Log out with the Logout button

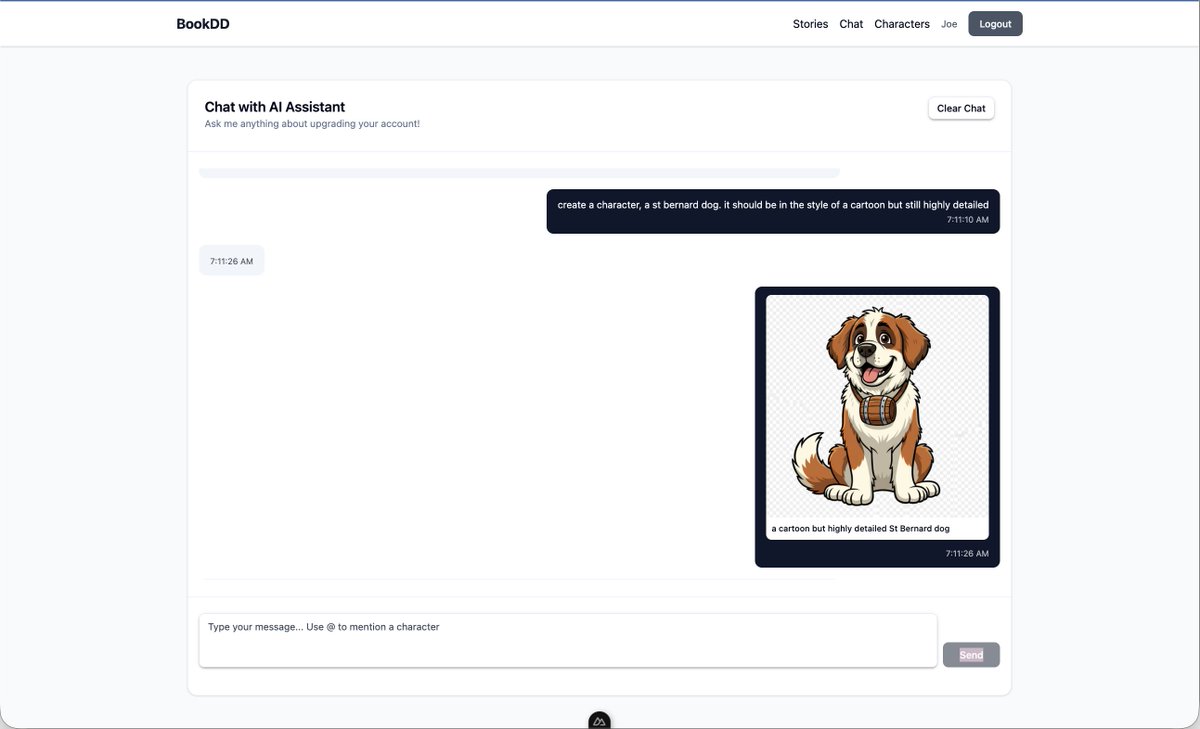pos(995,24)
